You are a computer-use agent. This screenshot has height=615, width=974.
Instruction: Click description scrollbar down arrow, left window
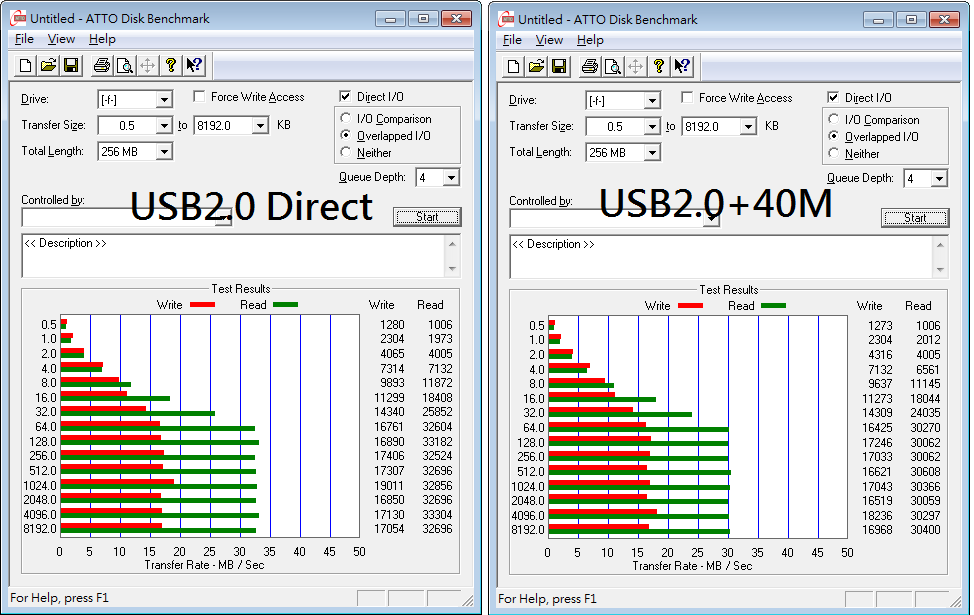452,269
